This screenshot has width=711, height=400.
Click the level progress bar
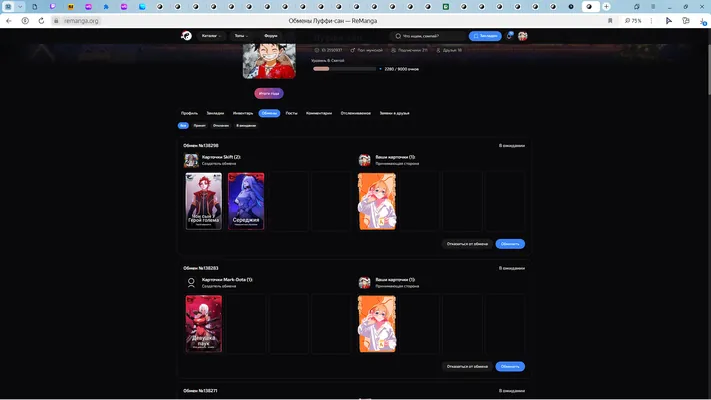344,69
